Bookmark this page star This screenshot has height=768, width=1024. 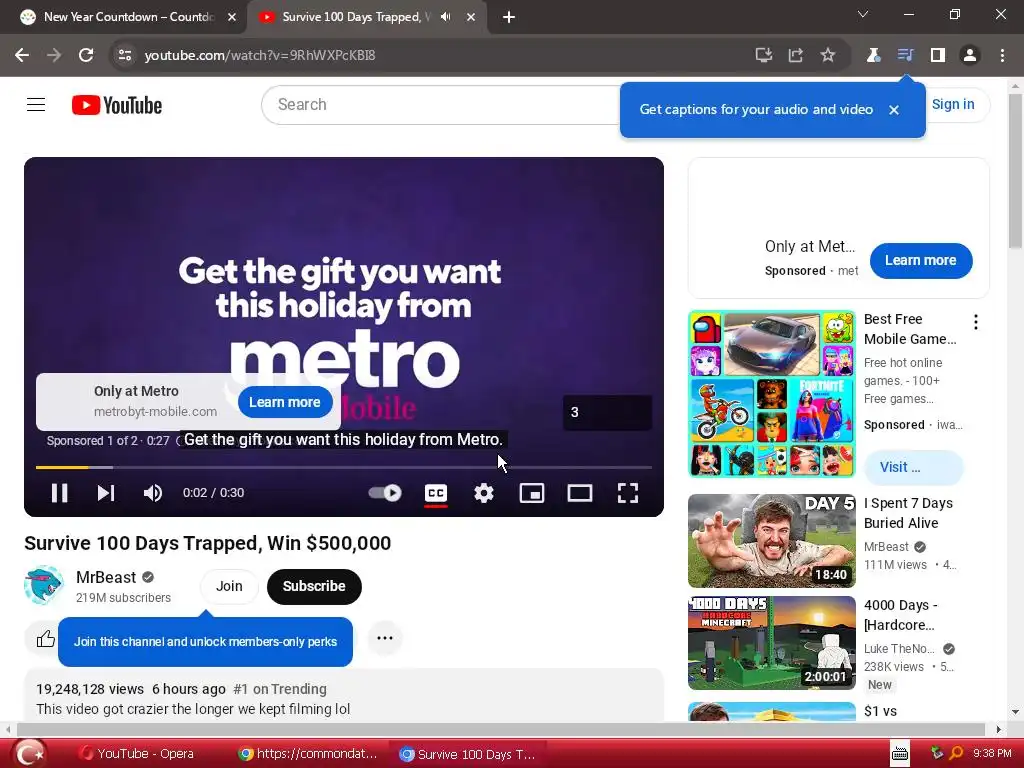[x=827, y=55]
